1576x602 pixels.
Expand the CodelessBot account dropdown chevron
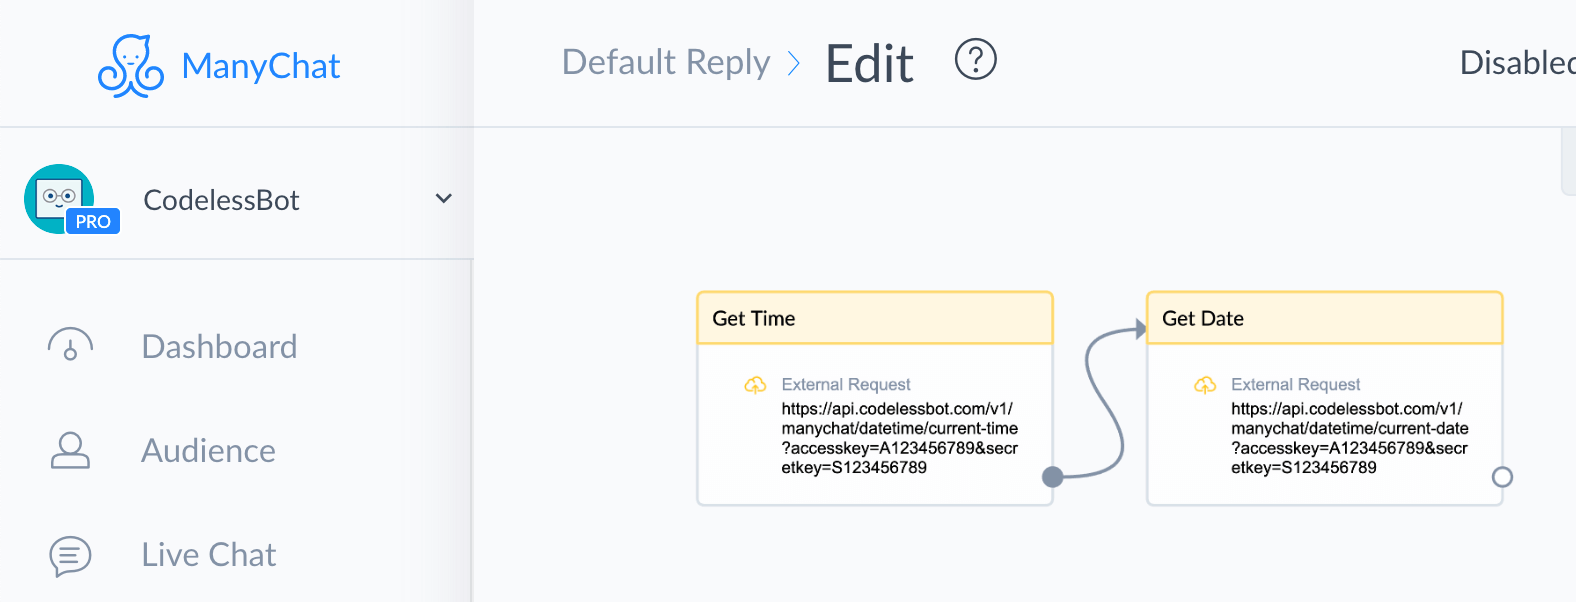[444, 198]
